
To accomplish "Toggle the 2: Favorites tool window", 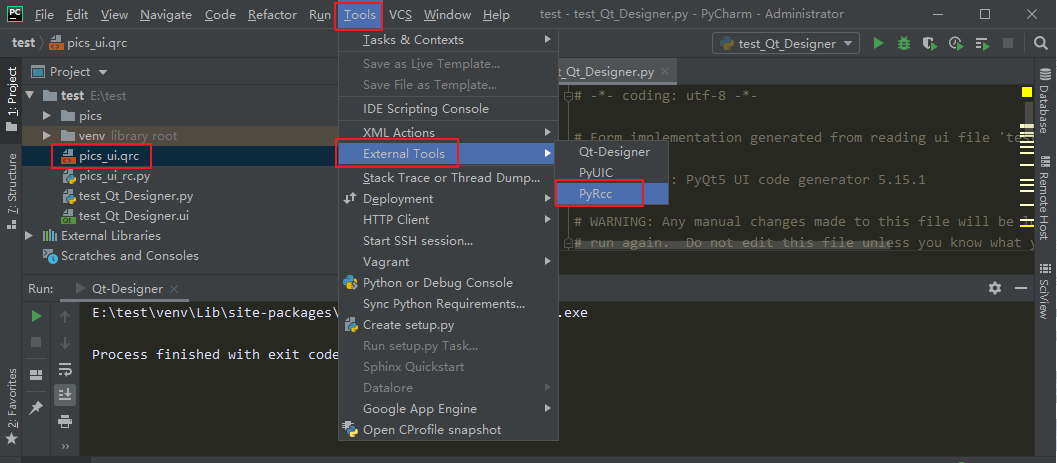I will pyautogui.click(x=11, y=407).
